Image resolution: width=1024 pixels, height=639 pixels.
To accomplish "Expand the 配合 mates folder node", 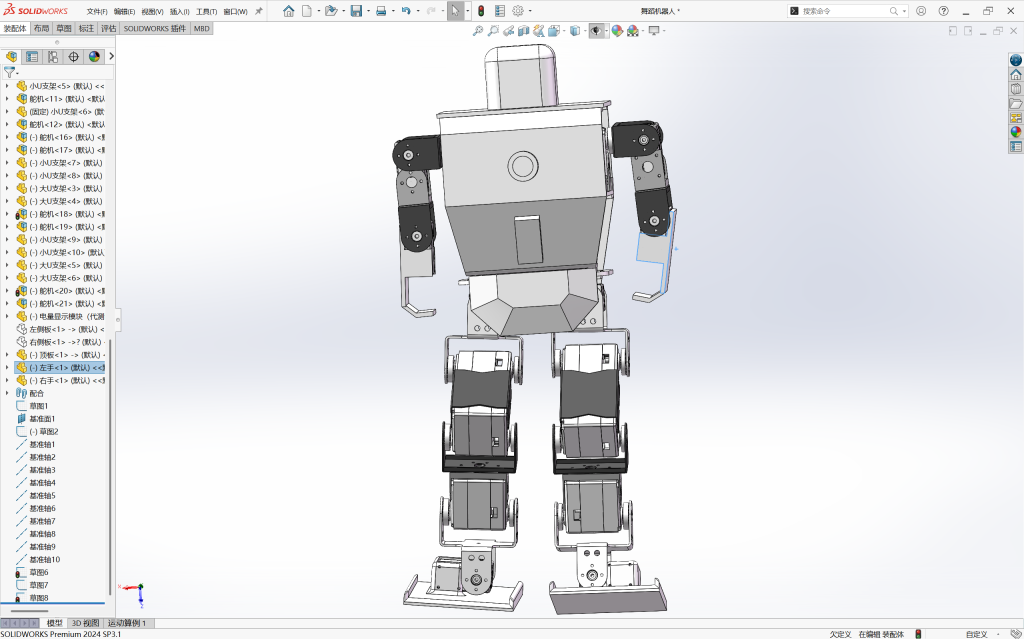I will [x=7, y=393].
